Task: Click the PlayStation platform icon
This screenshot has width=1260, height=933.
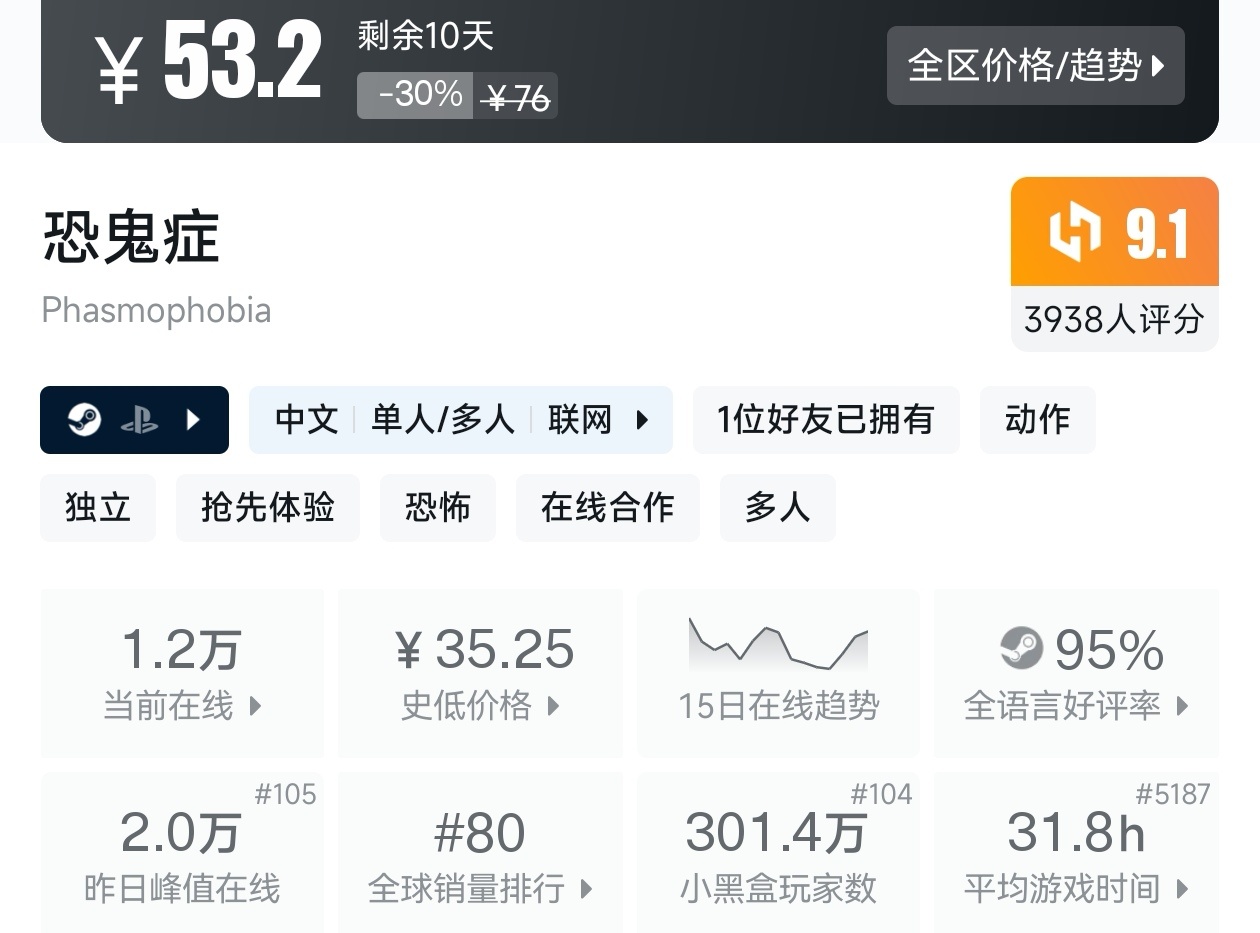Action: point(139,420)
